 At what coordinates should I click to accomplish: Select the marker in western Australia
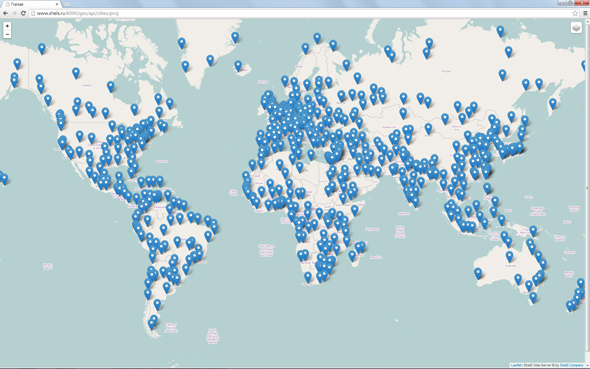pos(478,273)
